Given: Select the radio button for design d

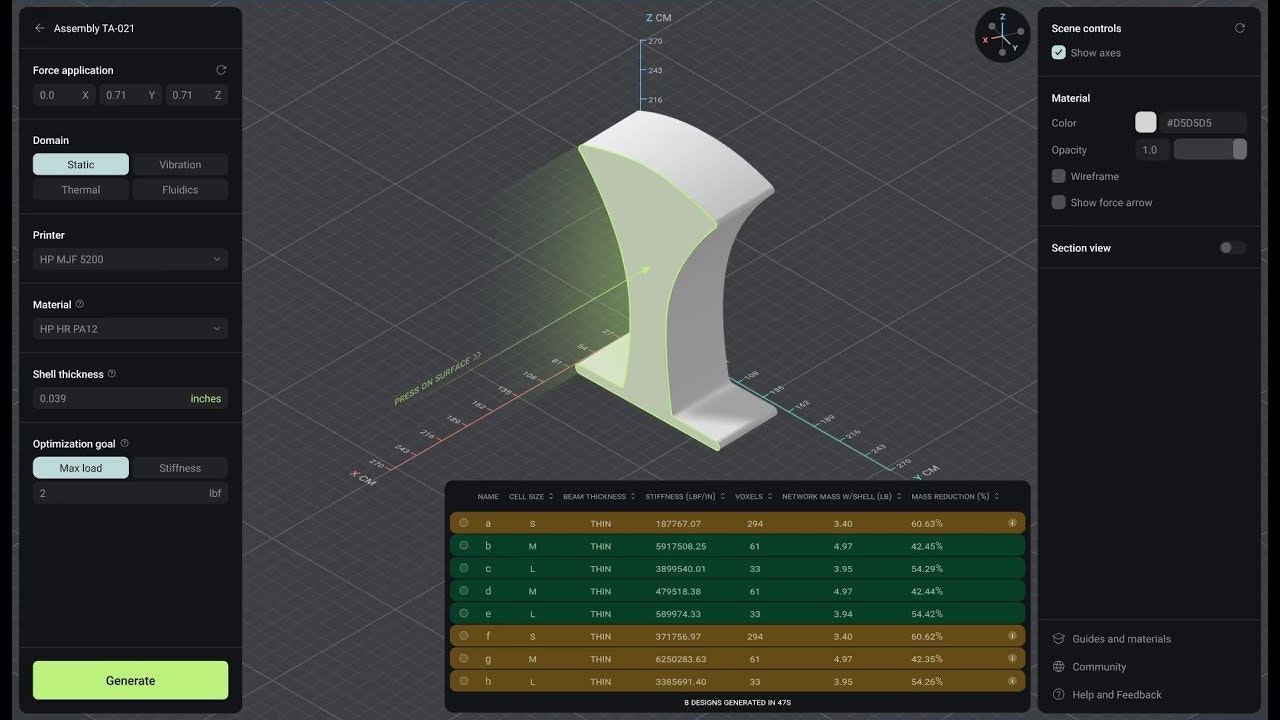Looking at the screenshot, I should point(464,591).
